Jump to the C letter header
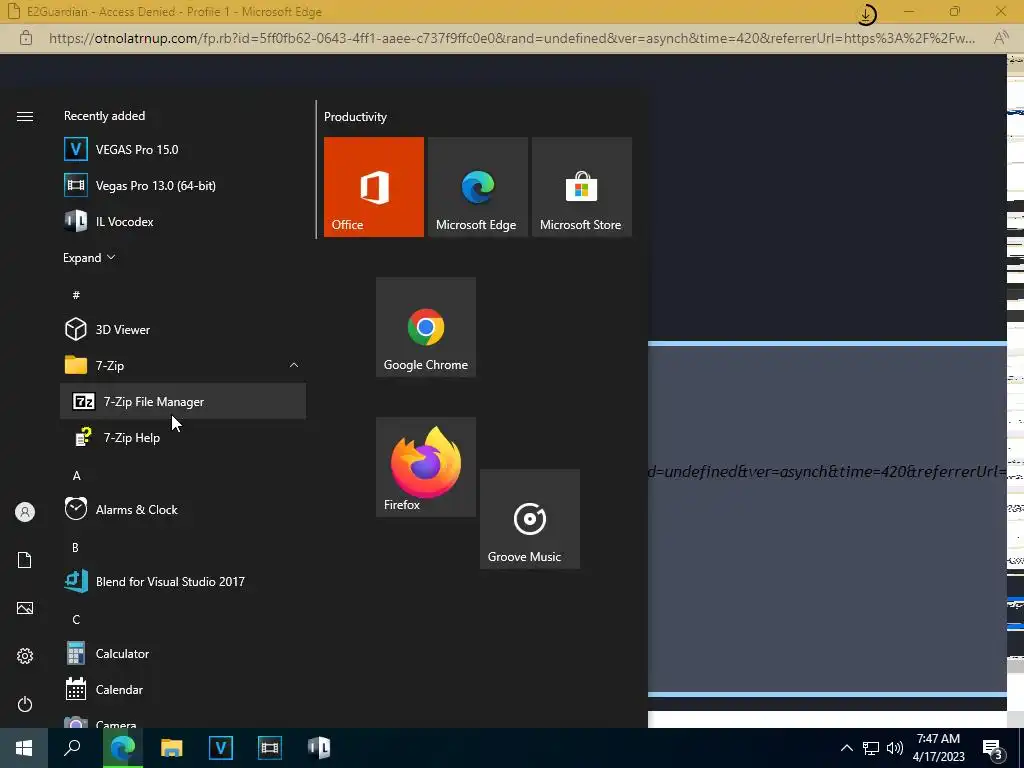1024x768 pixels. click(x=76, y=619)
